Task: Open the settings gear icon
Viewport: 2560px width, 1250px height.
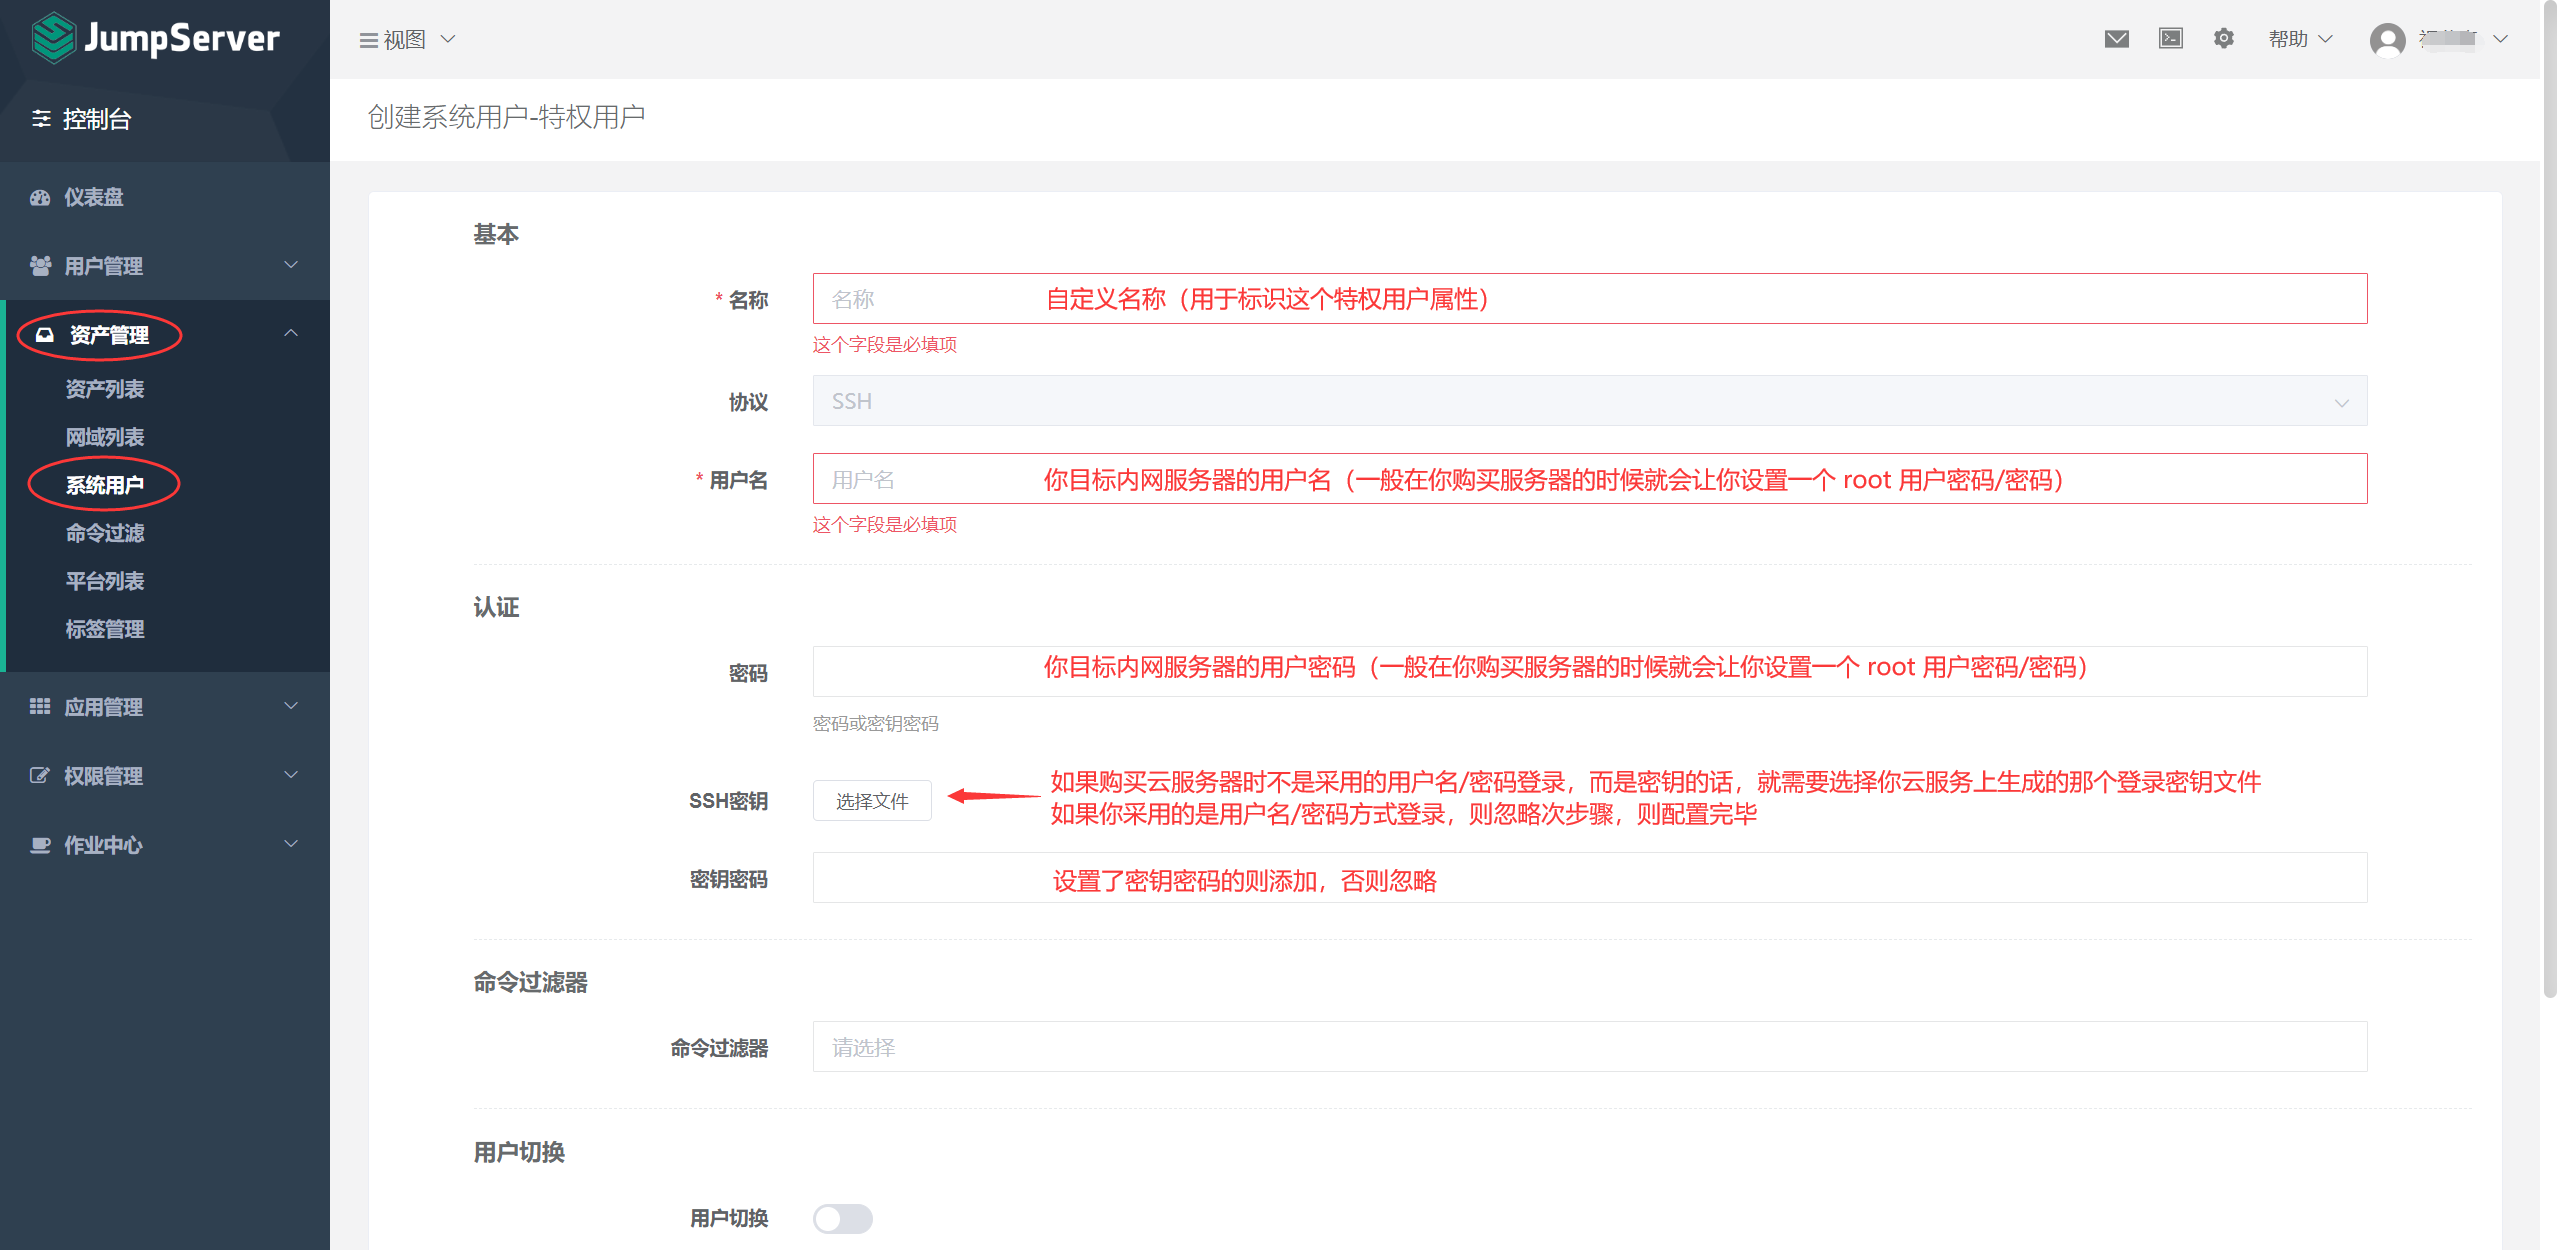Action: click(x=2223, y=39)
